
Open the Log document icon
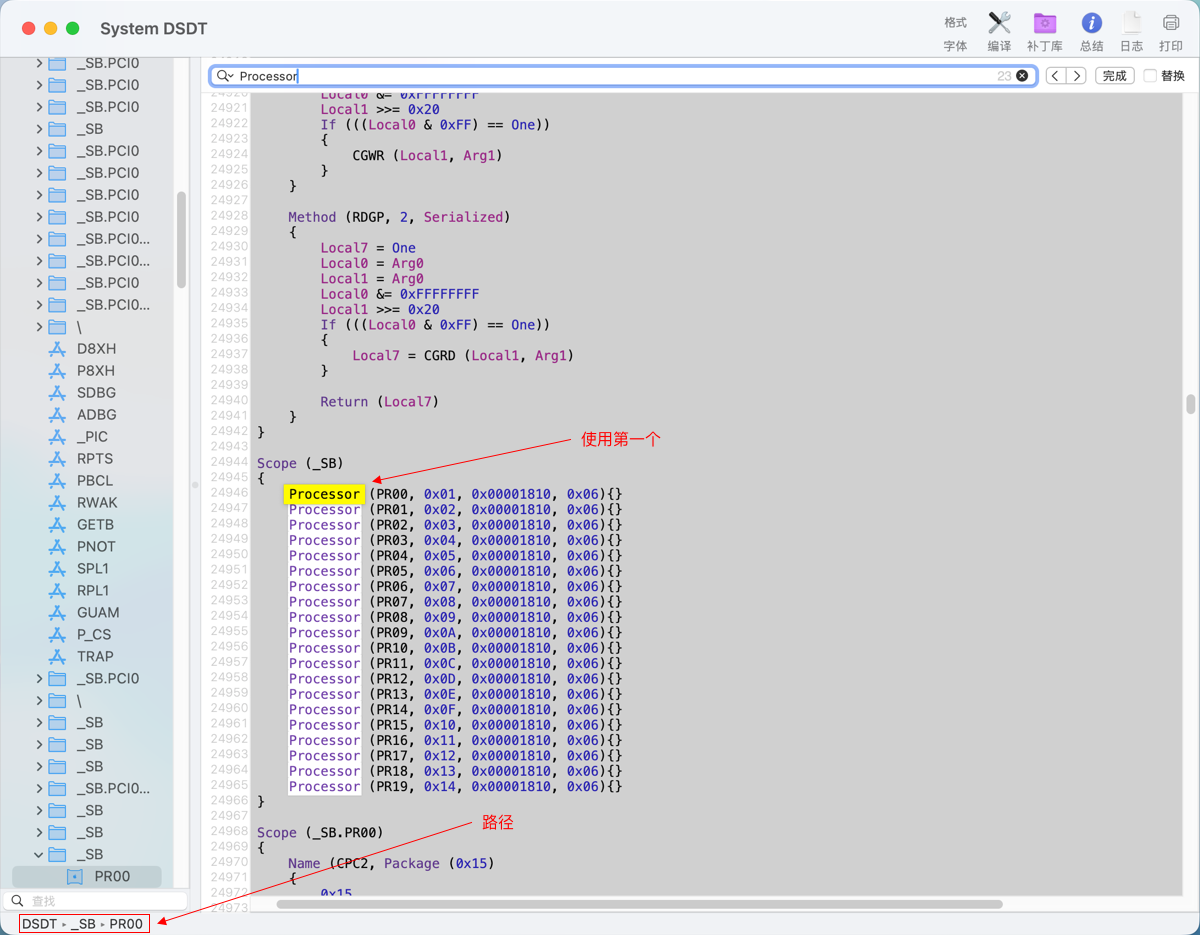(1131, 24)
